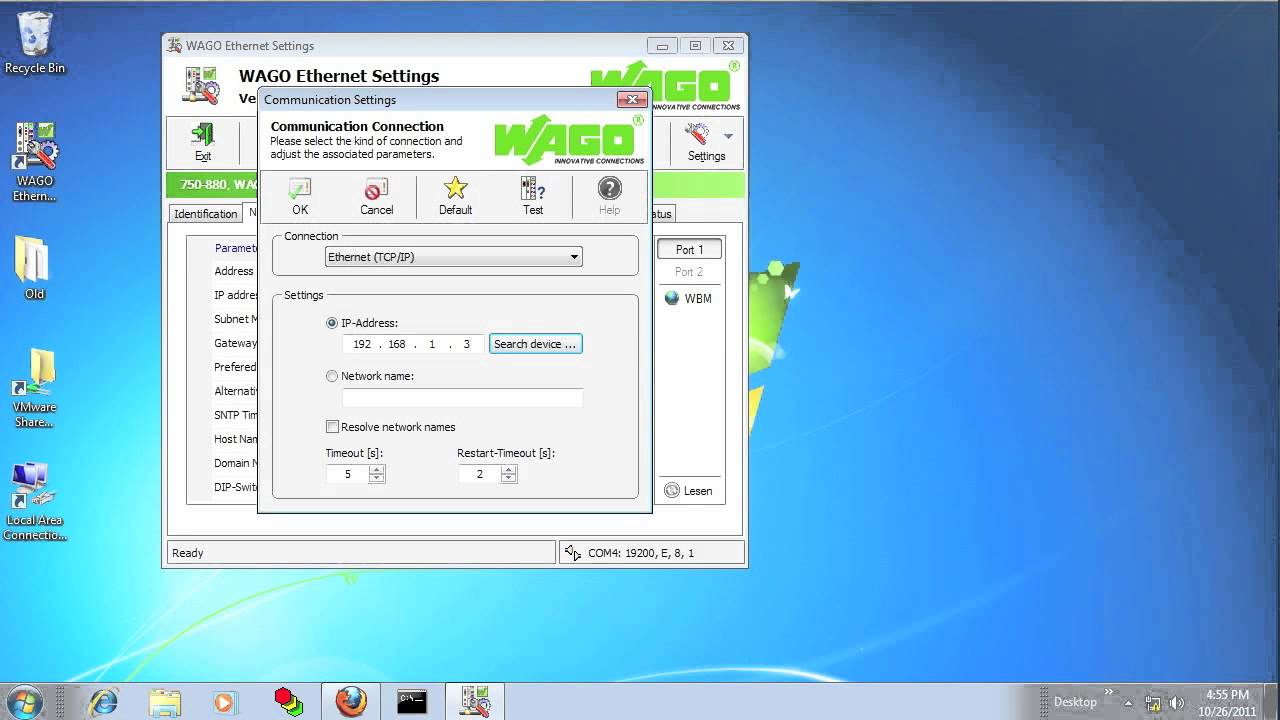Open the media player taskbar icon
The width and height of the screenshot is (1280, 720).
(x=225, y=701)
